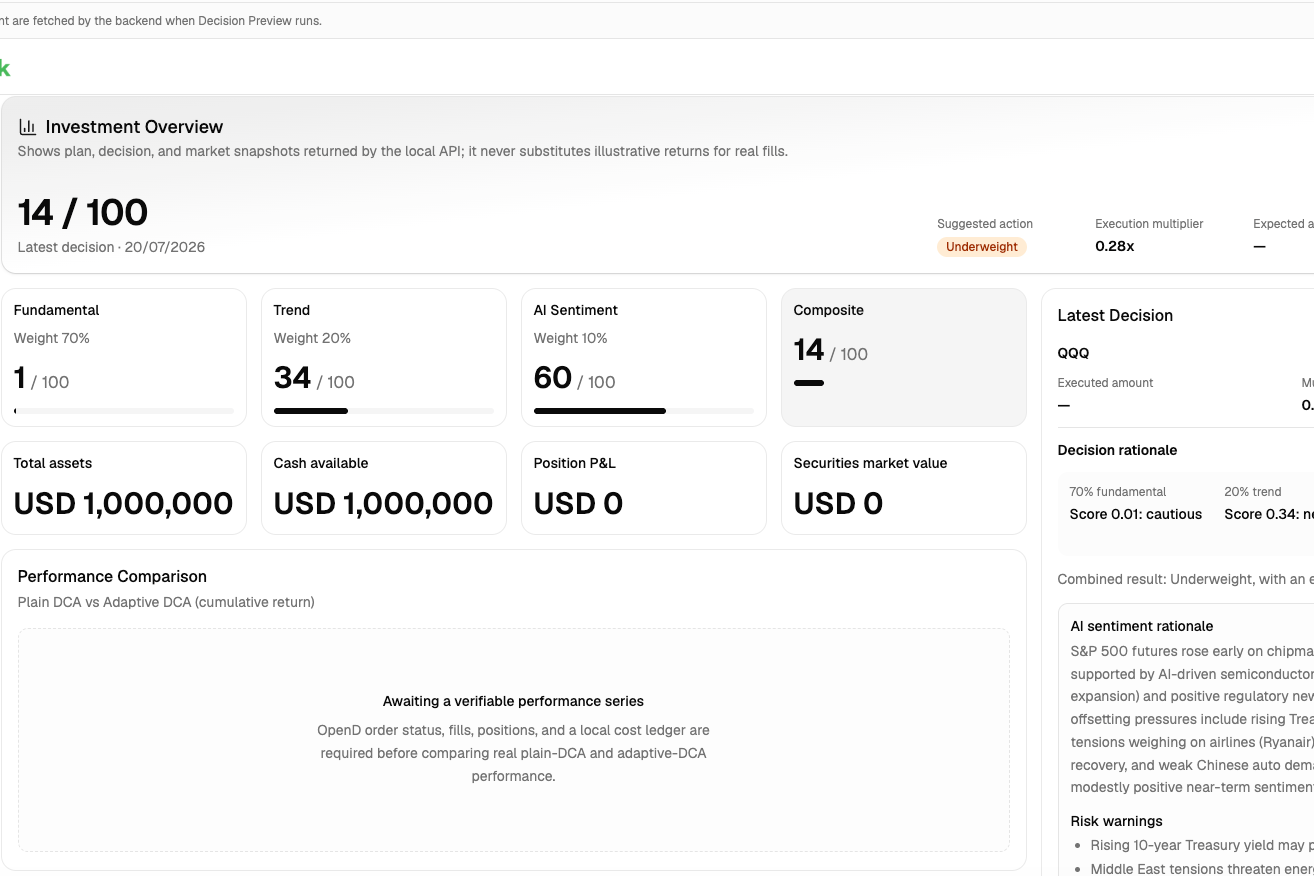Image resolution: width=1314 pixels, height=876 pixels.
Task: Click the AI Sentiment score progress bar
Action: 644,411
